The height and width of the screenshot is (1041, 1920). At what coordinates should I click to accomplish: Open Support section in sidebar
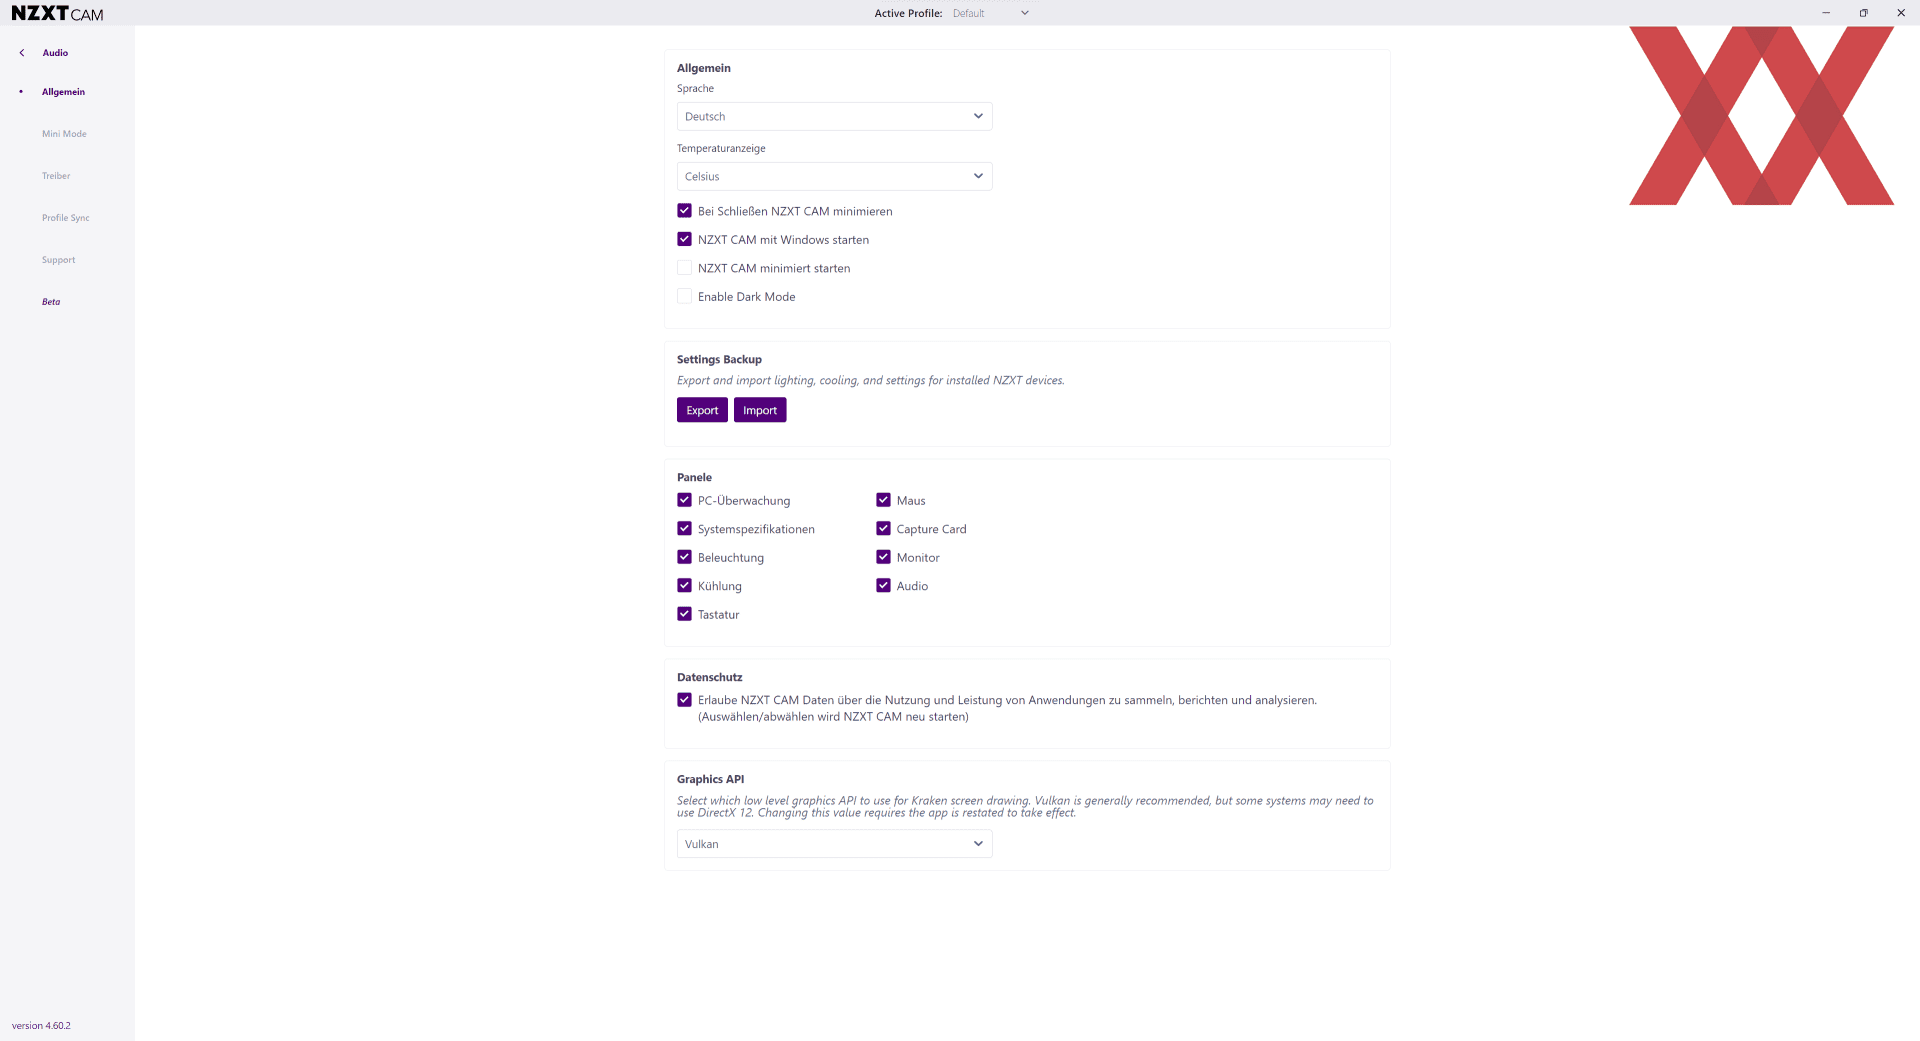pyautogui.click(x=58, y=260)
